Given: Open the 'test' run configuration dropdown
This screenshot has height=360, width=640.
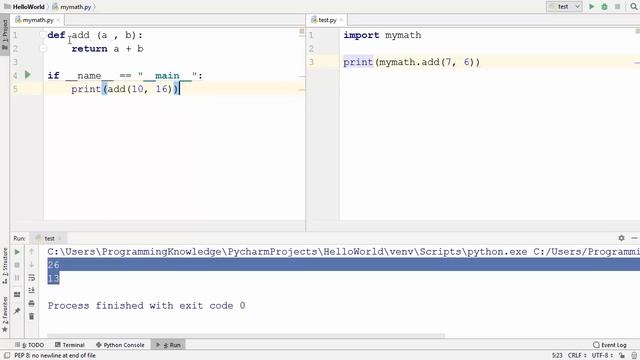Looking at the screenshot, I should [x=564, y=7].
